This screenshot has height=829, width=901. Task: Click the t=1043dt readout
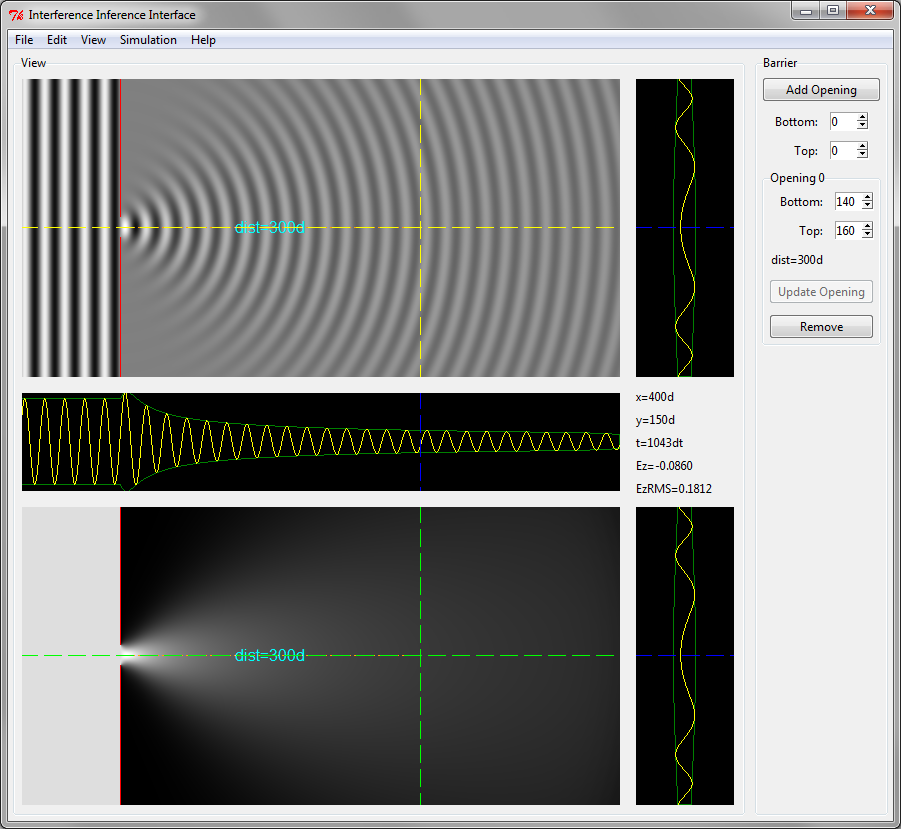pos(659,443)
